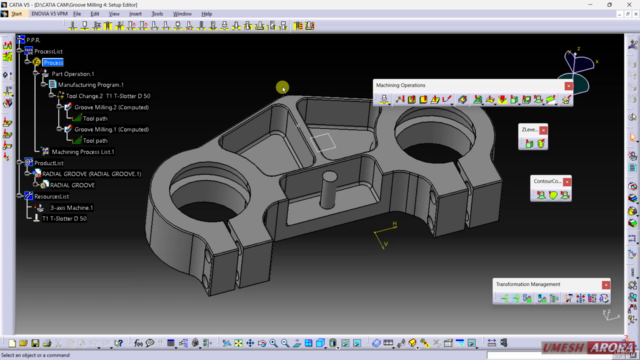
Task: Click the Select arrow tool in right toolbar
Action: (633, 138)
